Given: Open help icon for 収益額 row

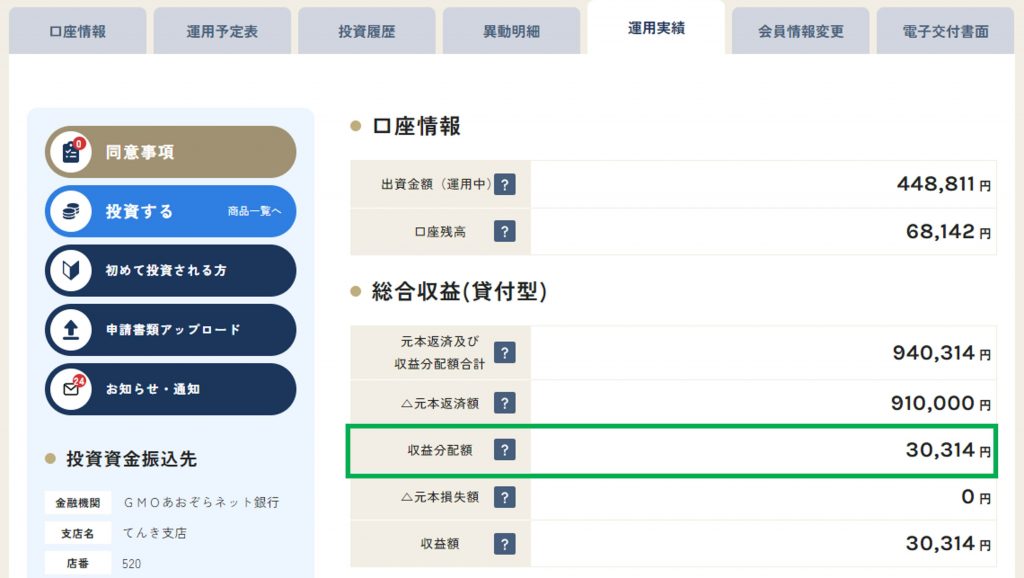Looking at the screenshot, I should (504, 543).
